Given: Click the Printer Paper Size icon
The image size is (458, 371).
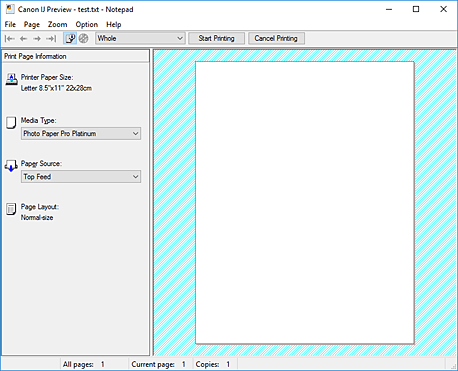Looking at the screenshot, I should click(11, 79).
